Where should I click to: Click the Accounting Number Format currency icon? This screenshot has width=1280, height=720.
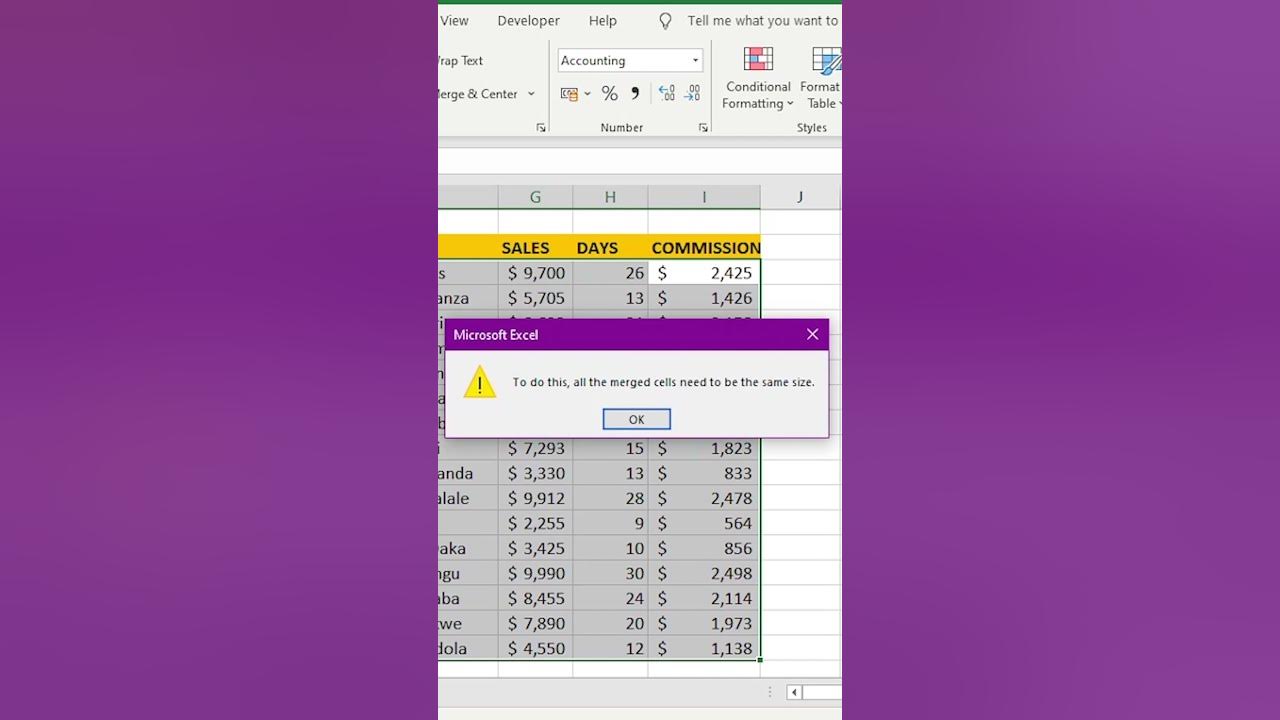(569, 94)
